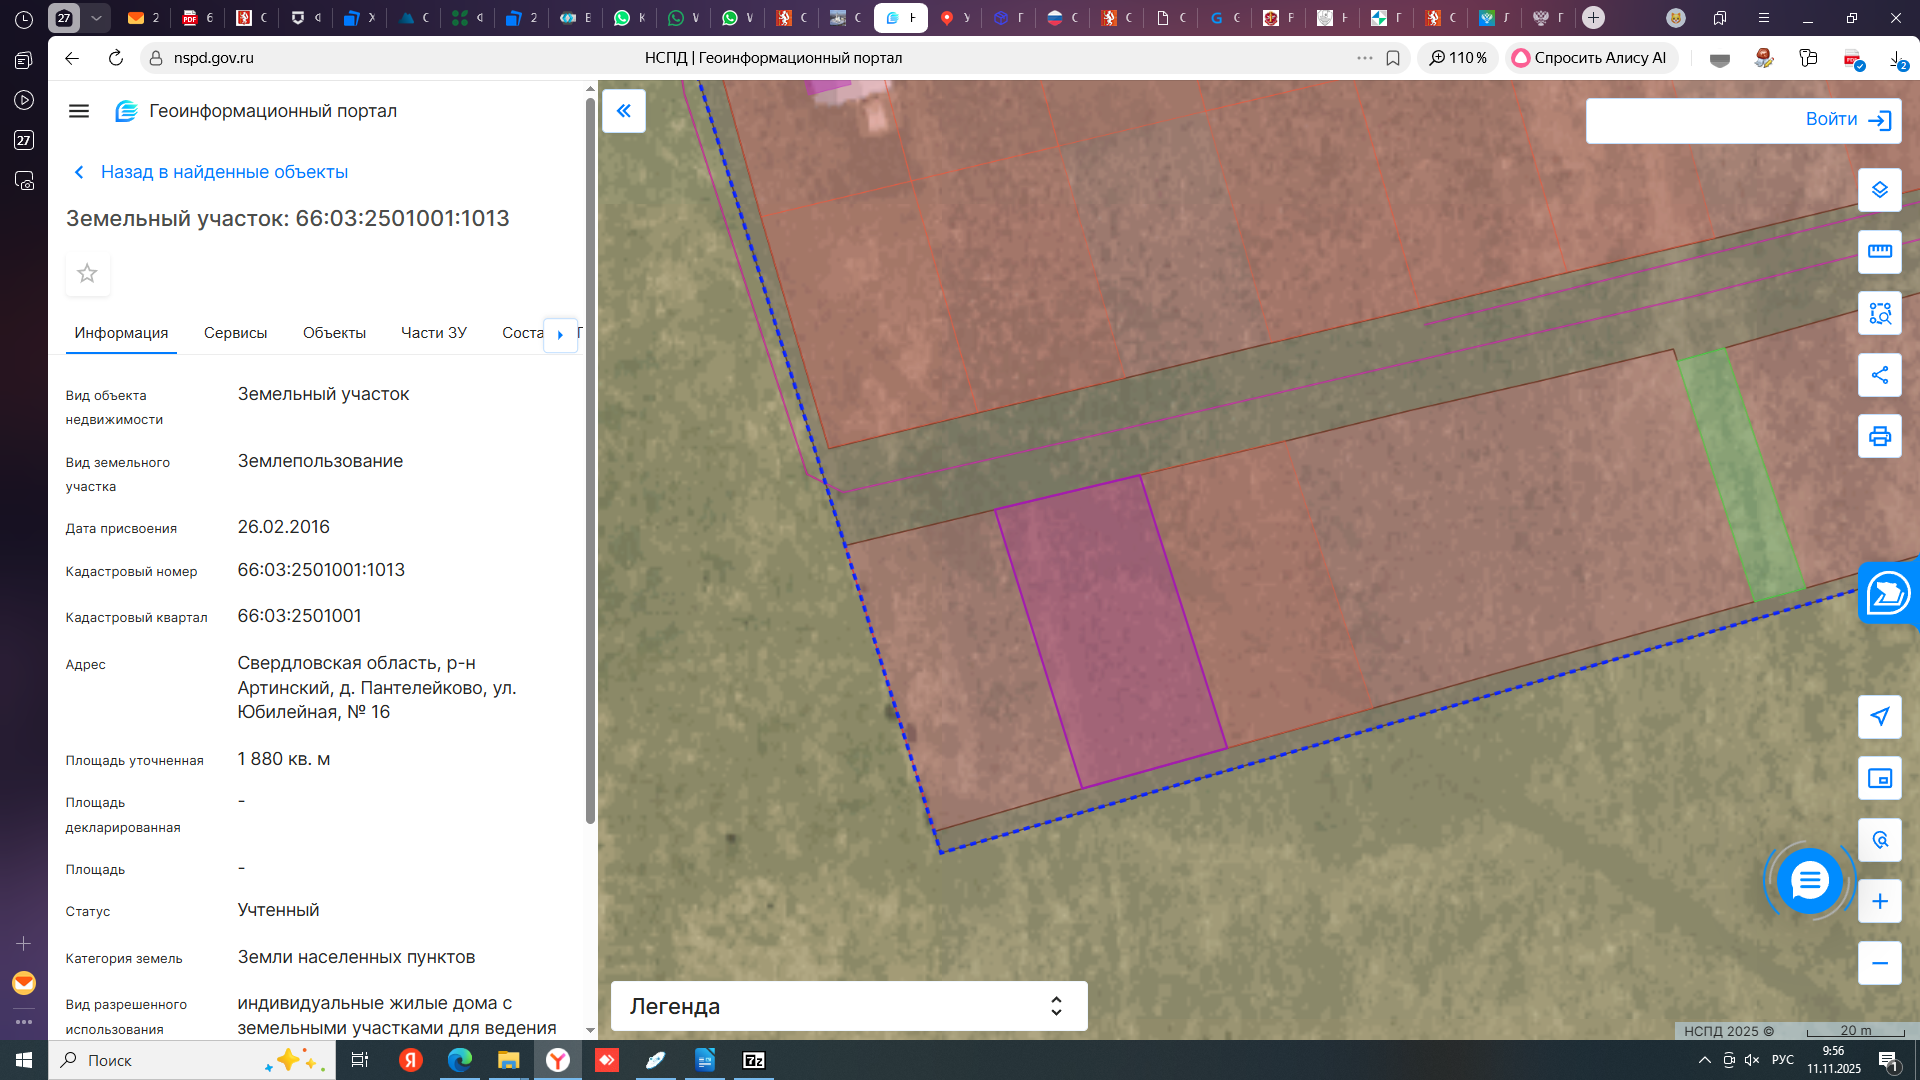Select the ruler measurement tool
Image resolution: width=1920 pixels, height=1080 pixels.
tap(1879, 252)
